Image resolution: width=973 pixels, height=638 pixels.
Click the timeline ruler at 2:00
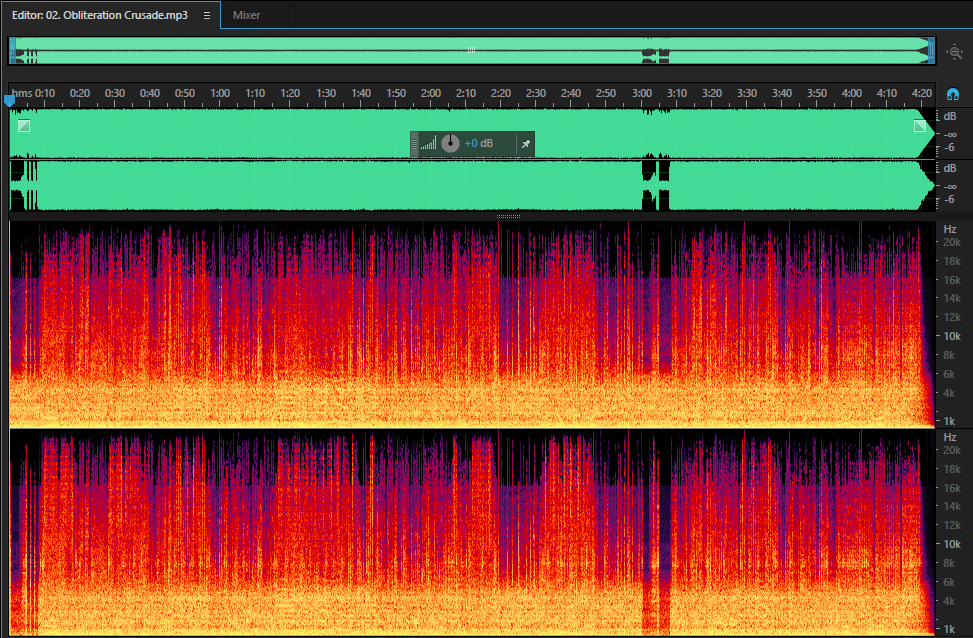coord(431,93)
